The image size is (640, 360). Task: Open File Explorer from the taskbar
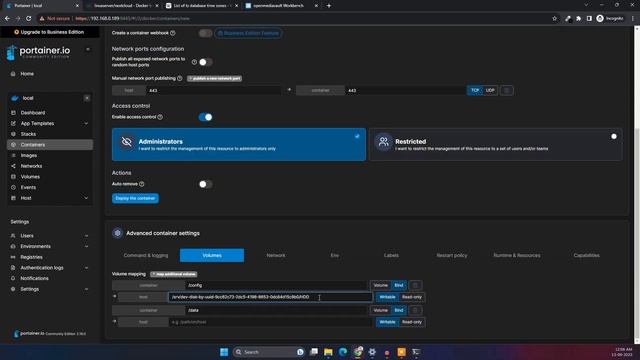click(328, 352)
